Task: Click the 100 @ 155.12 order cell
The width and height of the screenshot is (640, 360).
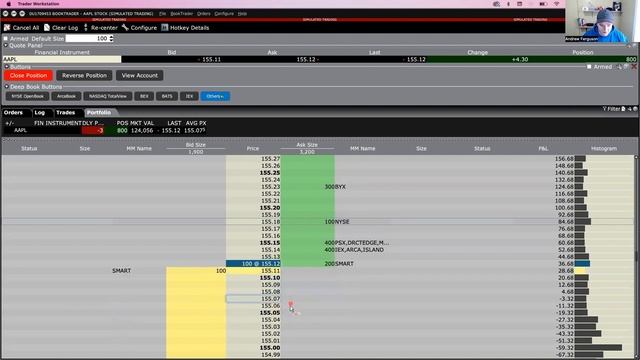Action: click(x=253, y=264)
